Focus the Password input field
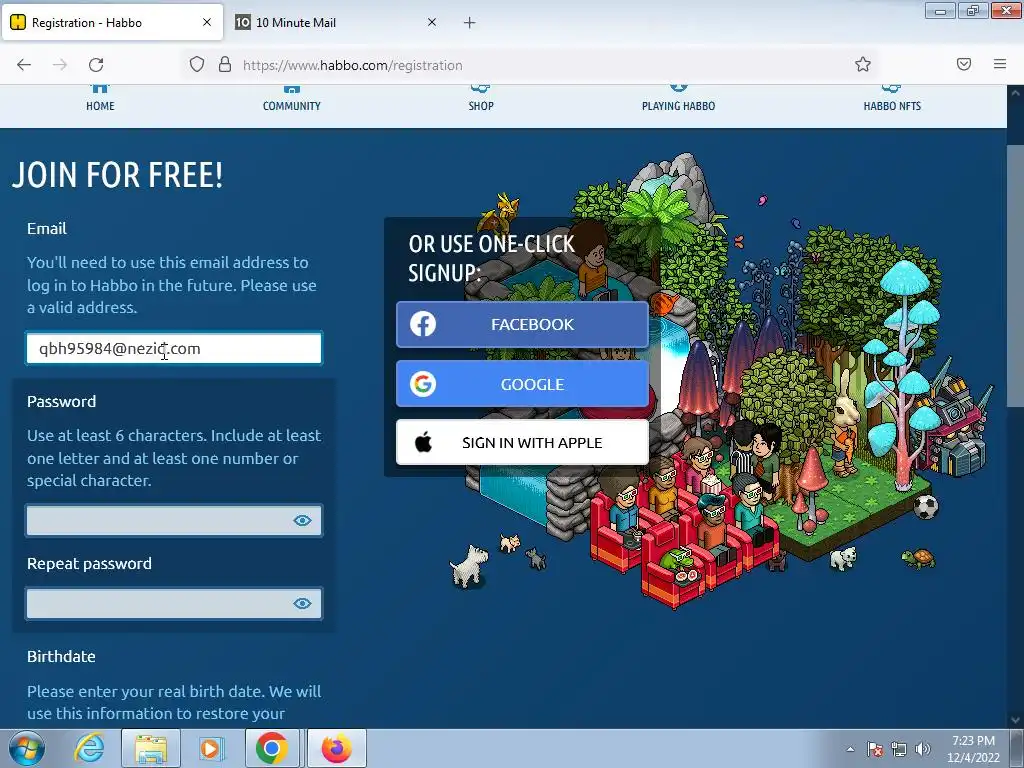Screen dimensions: 1024x768 tap(174, 520)
